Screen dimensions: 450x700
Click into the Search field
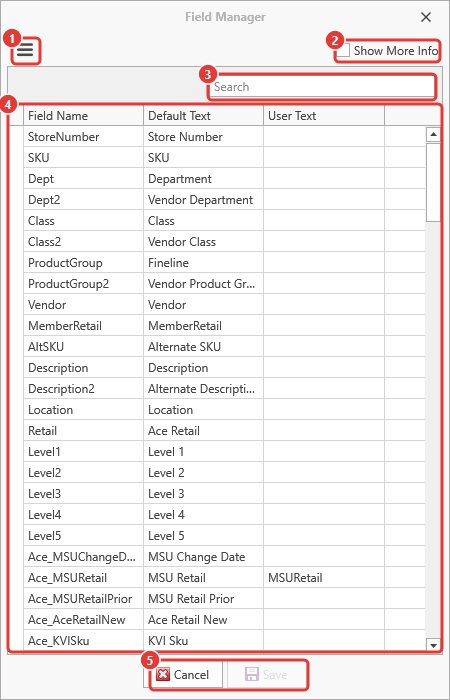point(321,87)
